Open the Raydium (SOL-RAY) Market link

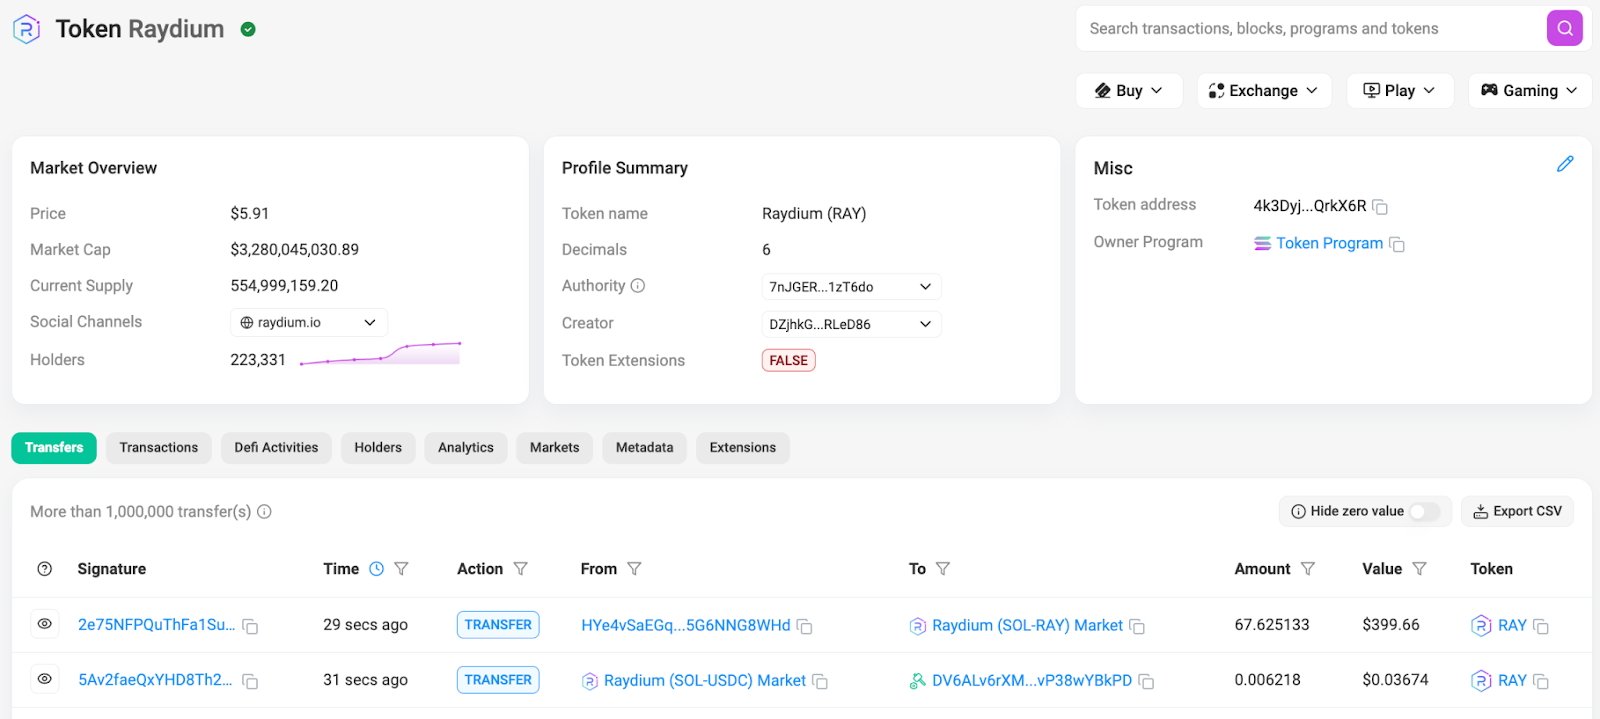pyautogui.click(x=1027, y=626)
